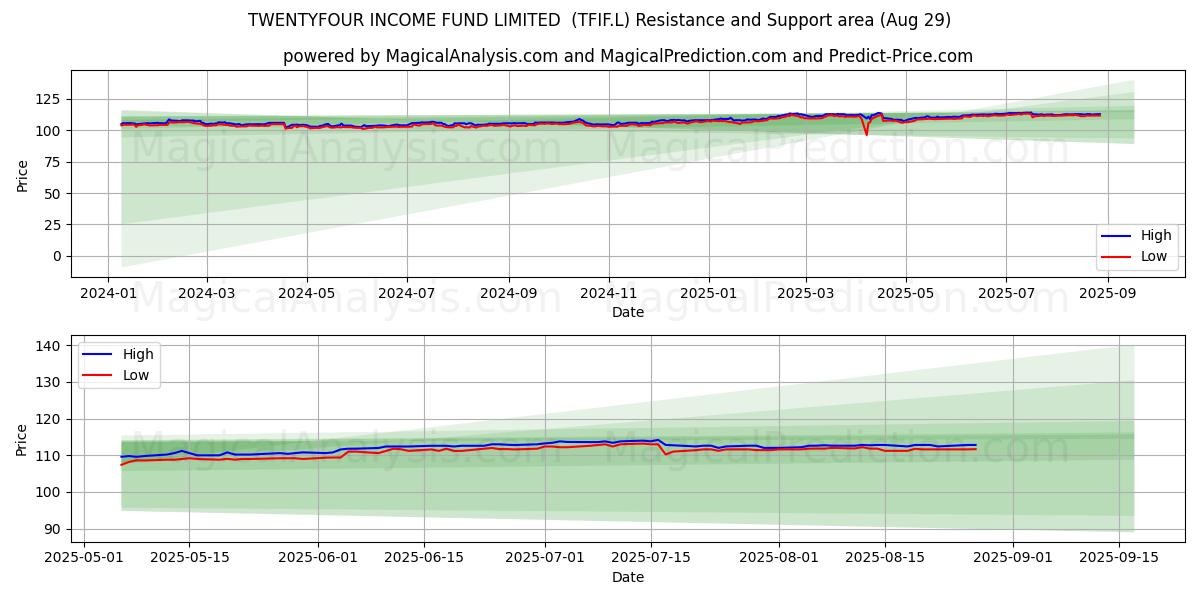1200x600 pixels.
Task: Click the 25 value on top chart axis
Action: [x=54, y=225]
